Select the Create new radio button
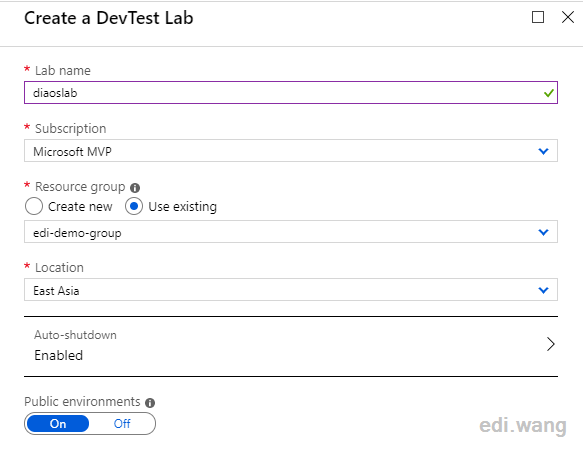583x452 pixels. point(34,206)
